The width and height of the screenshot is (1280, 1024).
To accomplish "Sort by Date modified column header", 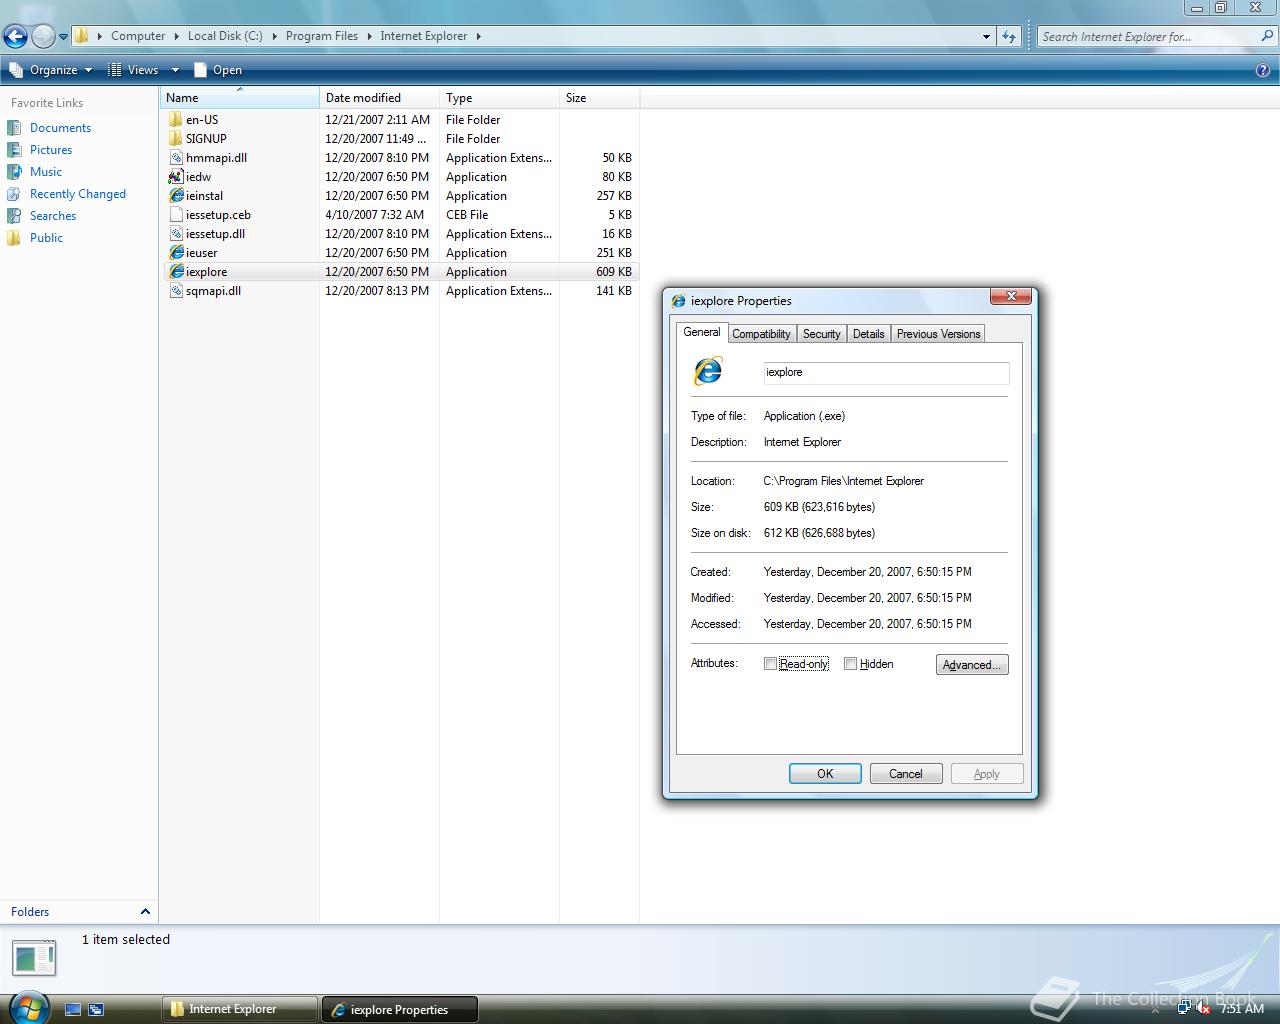I will 380,98.
